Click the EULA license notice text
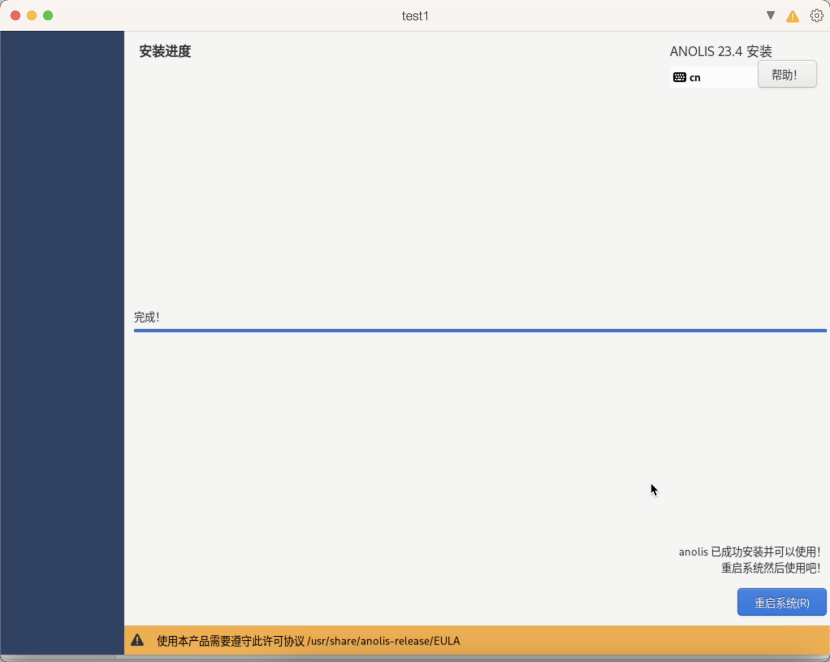Image resolution: width=830 pixels, height=662 pixels. [308, 641]
